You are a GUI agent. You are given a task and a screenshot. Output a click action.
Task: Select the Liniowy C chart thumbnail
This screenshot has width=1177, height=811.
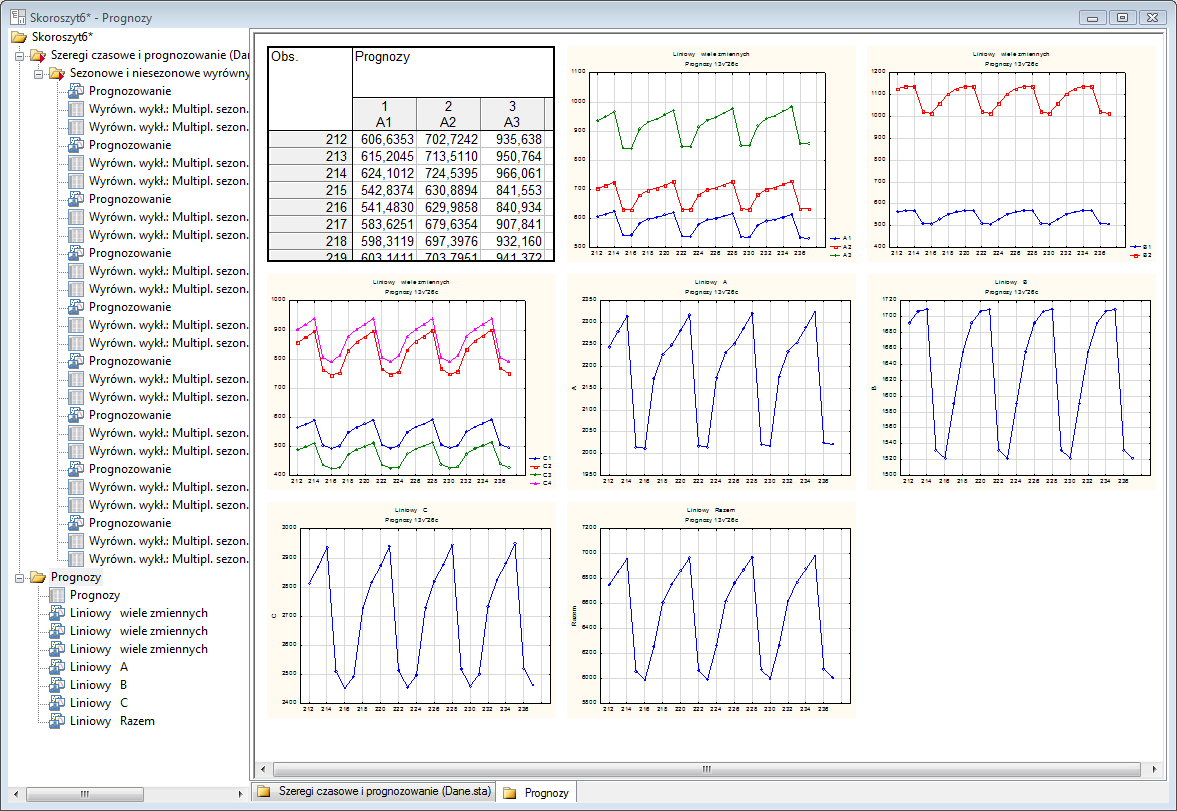pos(411,610)
